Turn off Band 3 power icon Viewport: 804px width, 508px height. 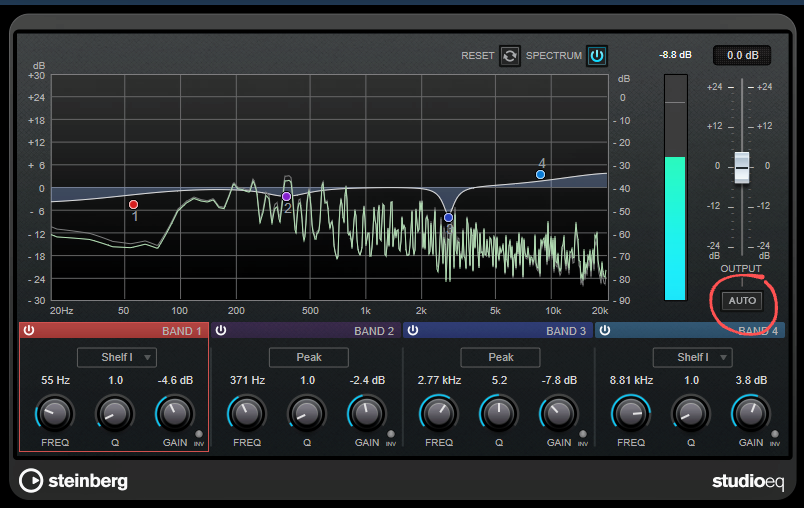point(412,331)
